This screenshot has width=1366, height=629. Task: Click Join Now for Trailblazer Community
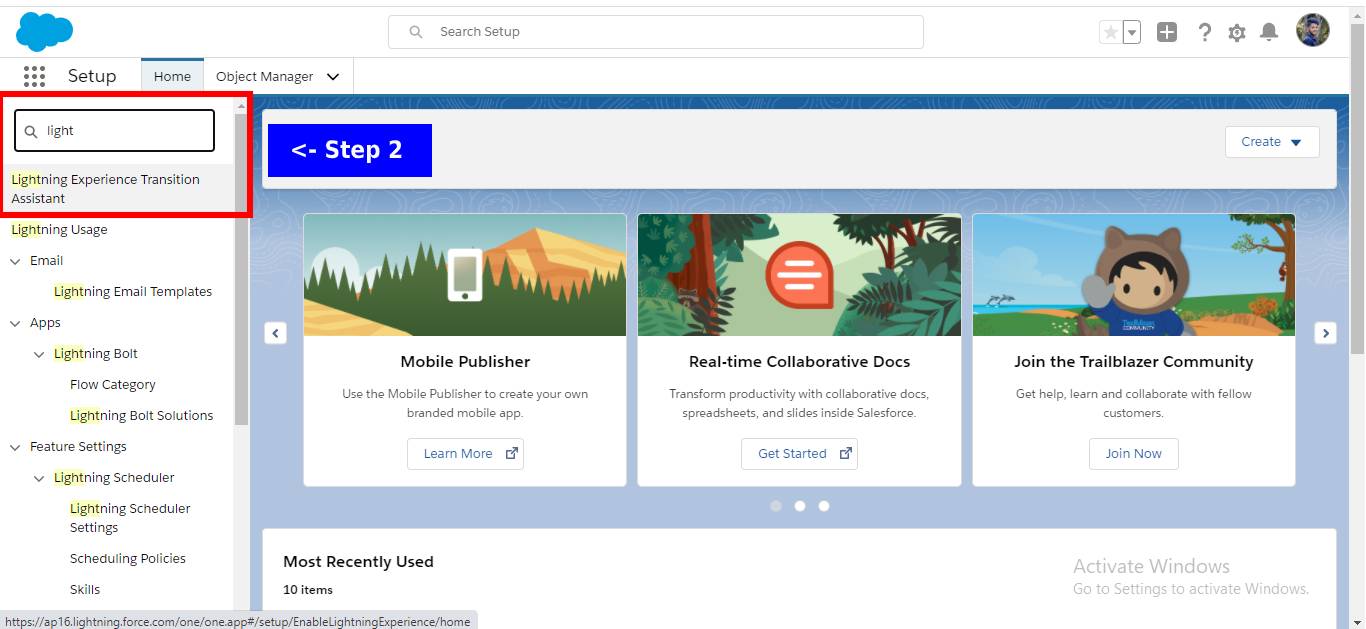tap(1133, 453)
